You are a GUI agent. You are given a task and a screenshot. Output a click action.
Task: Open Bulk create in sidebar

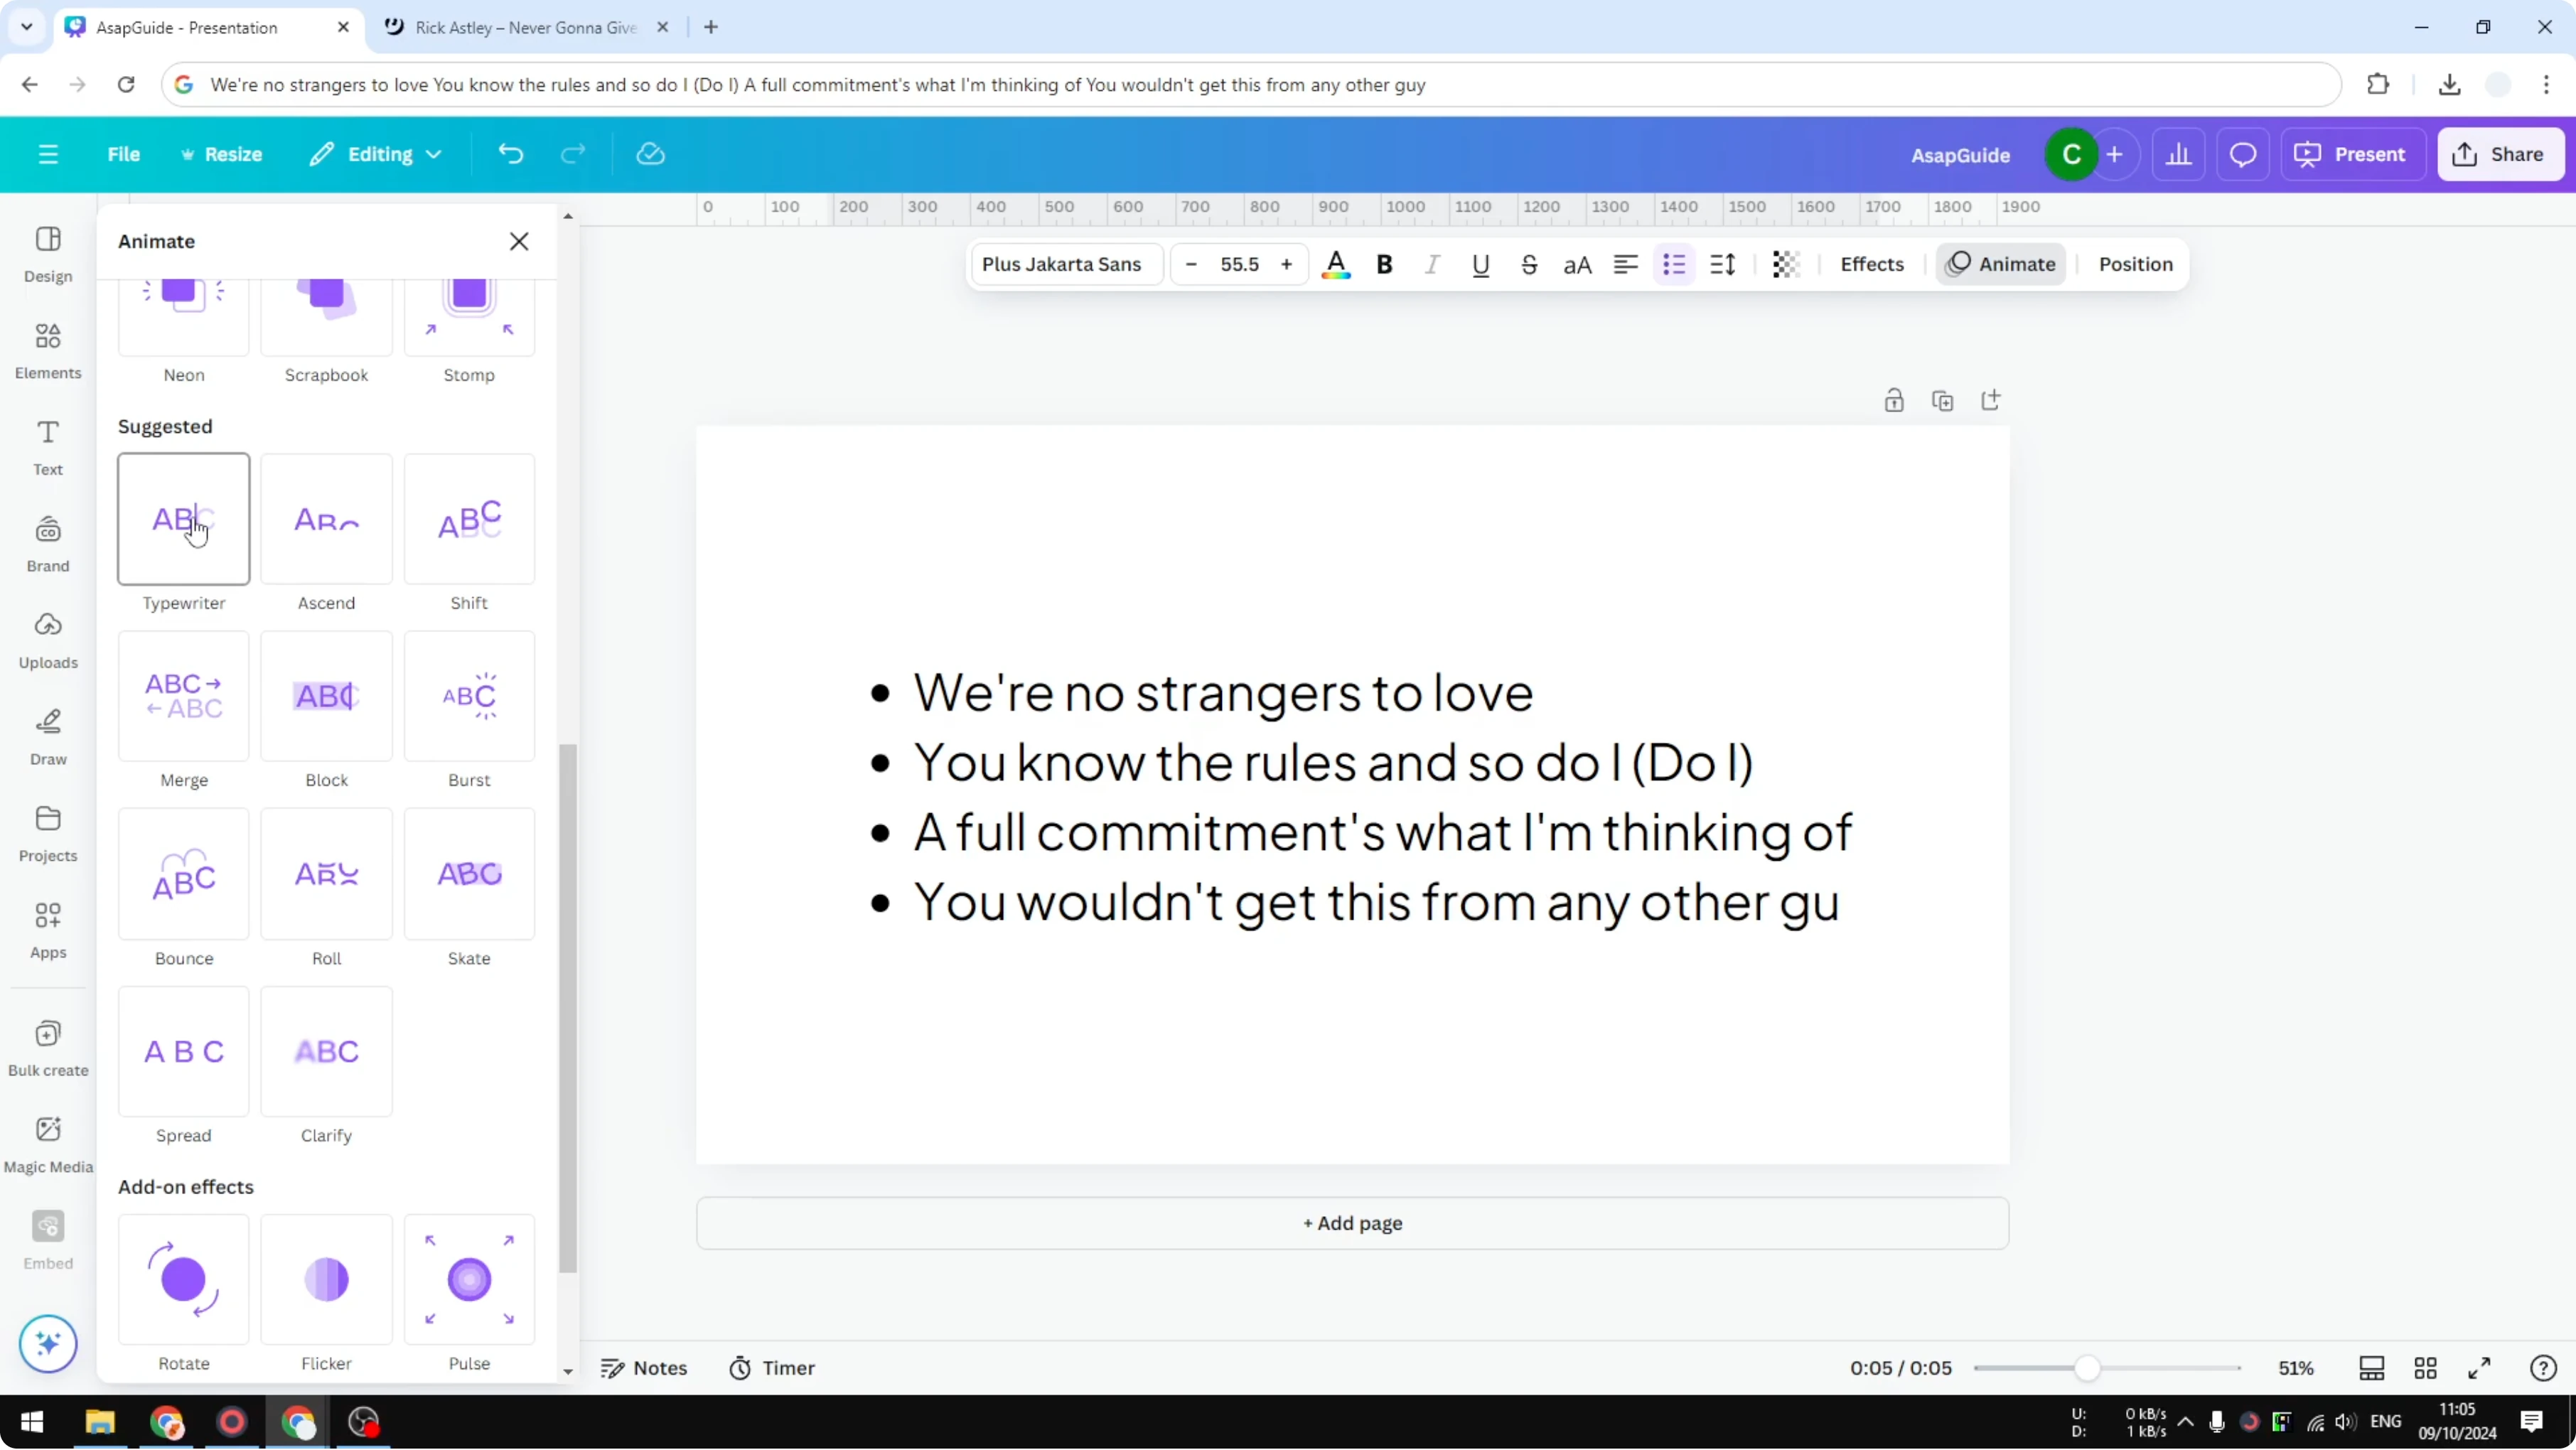(x=48, y=1048)
